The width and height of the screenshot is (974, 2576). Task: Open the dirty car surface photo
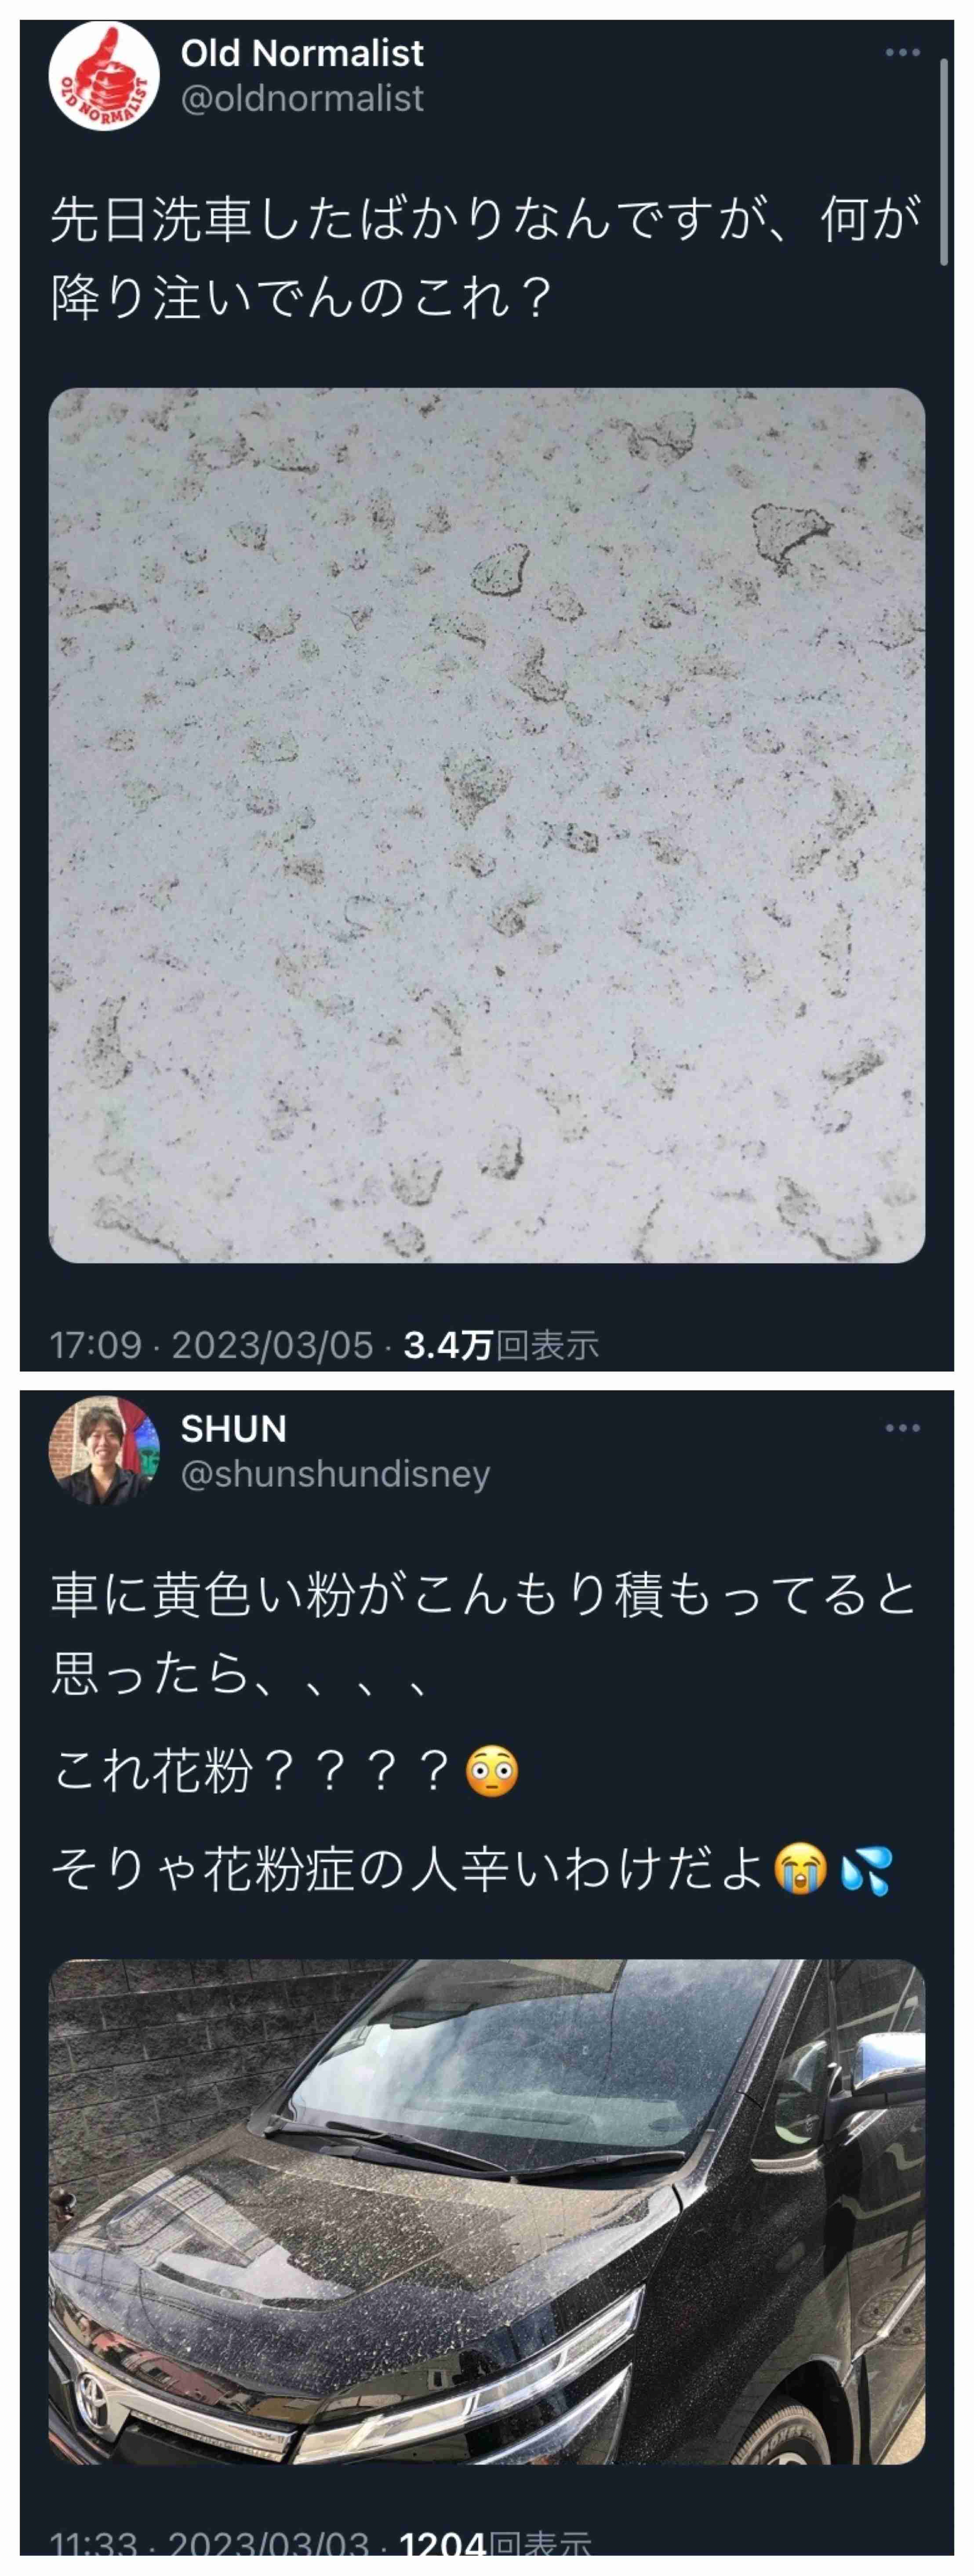487,825
